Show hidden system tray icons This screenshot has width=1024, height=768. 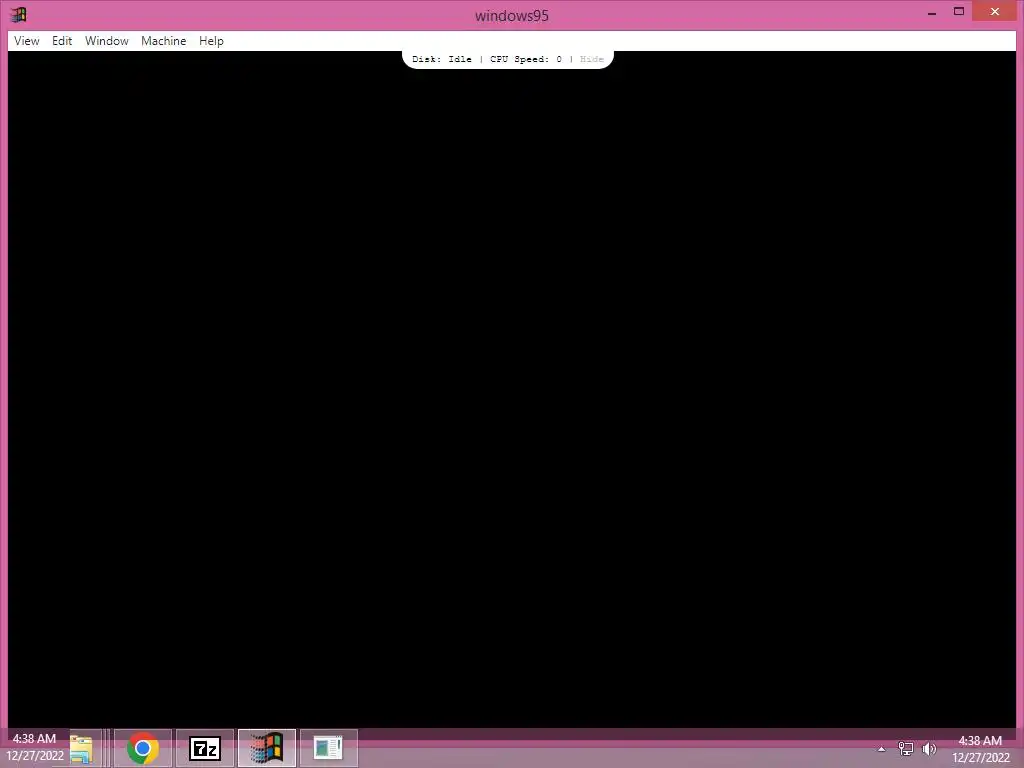[x=881, y=749]
